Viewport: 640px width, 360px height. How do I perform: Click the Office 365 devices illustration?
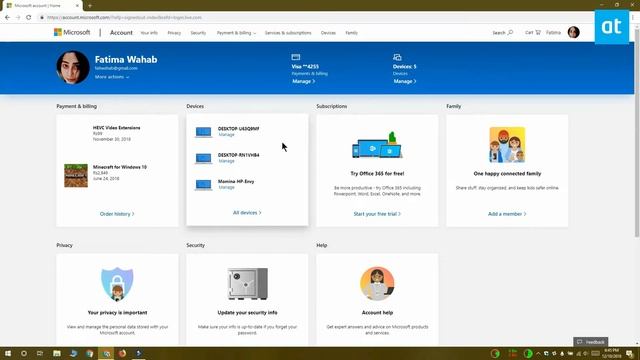pos(377,145)
